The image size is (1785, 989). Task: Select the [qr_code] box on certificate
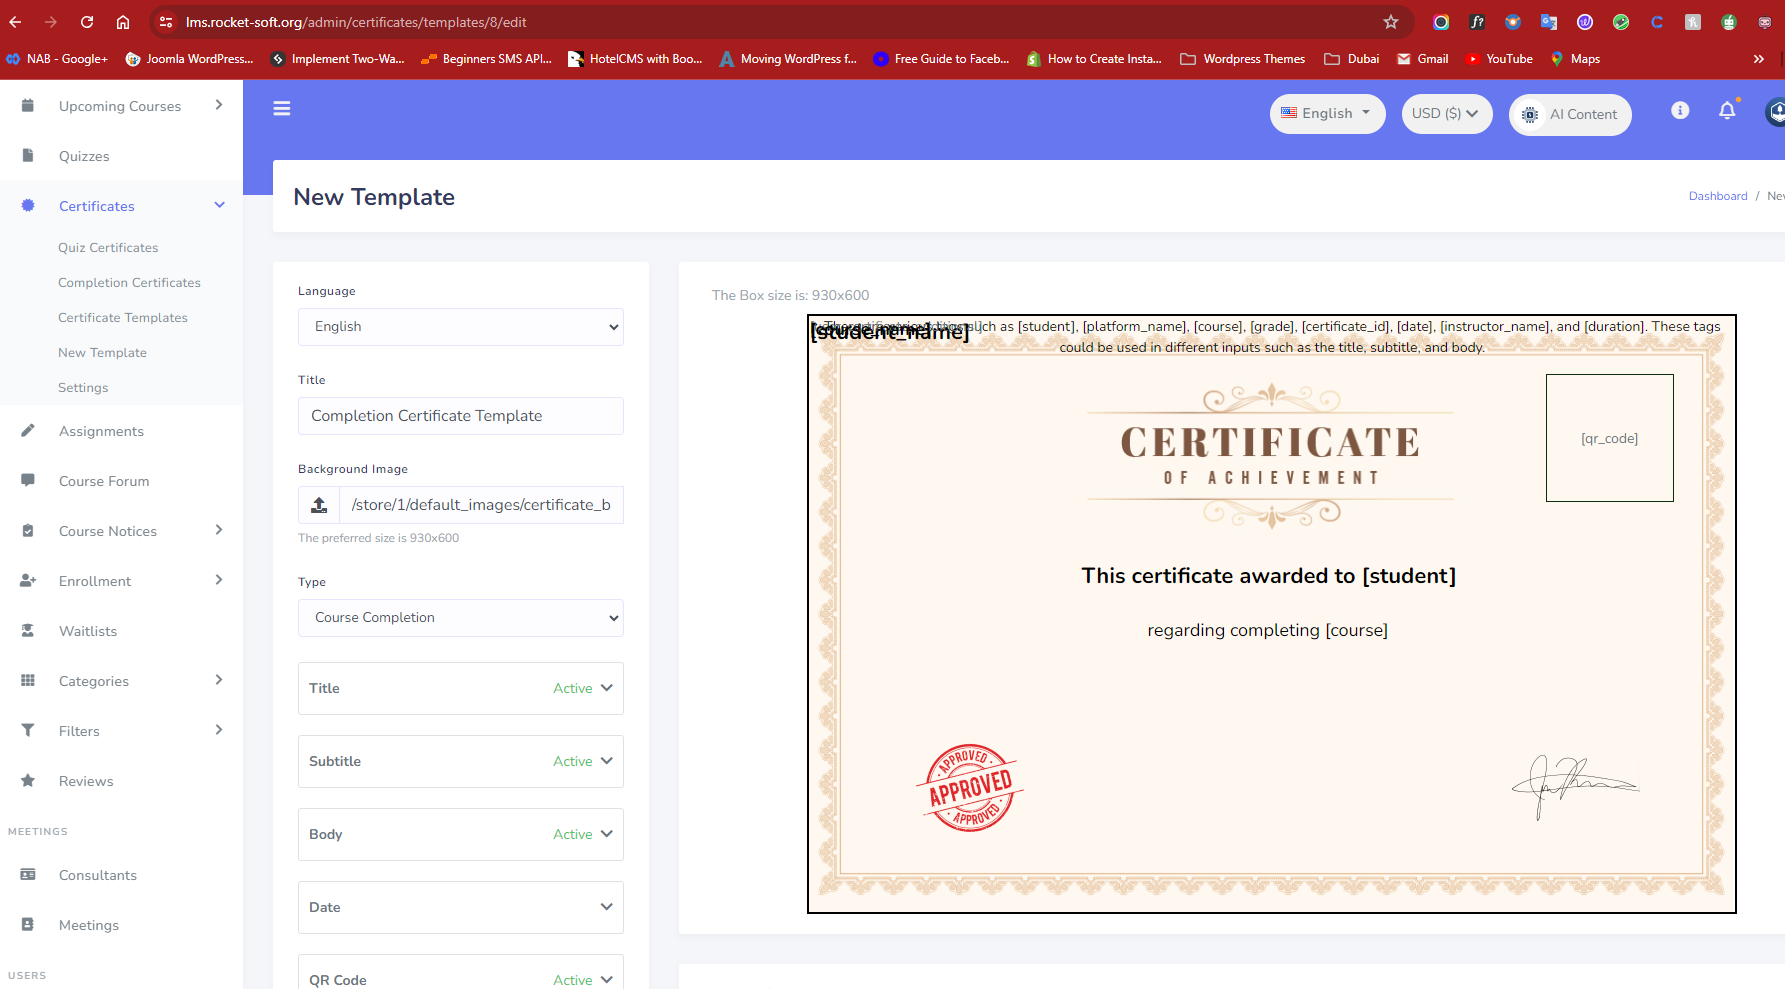[x=1610, y=438]
